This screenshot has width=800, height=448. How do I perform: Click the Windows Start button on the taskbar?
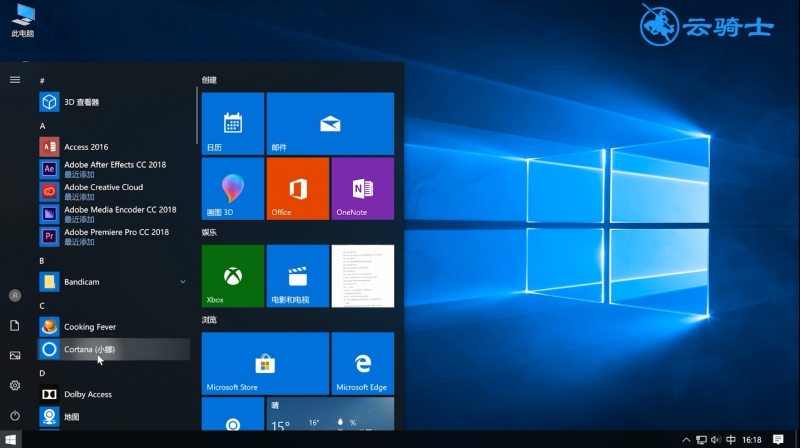click(11, 439)
